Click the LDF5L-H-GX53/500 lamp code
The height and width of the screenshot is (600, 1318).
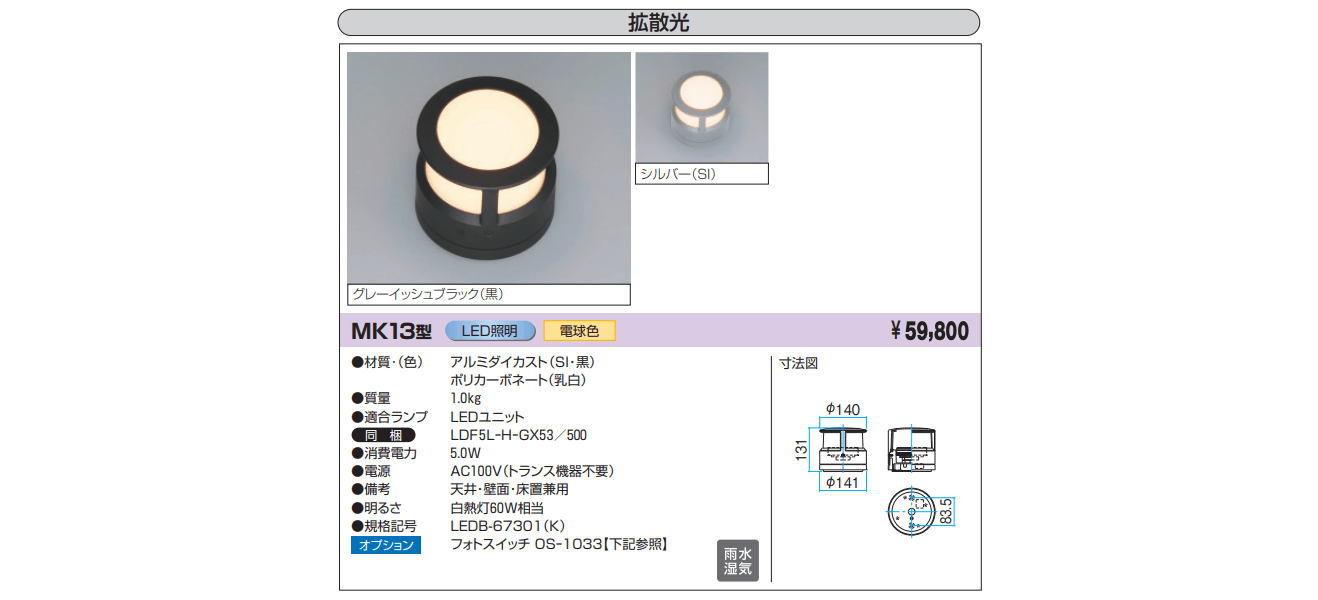(x=518, y=435)
